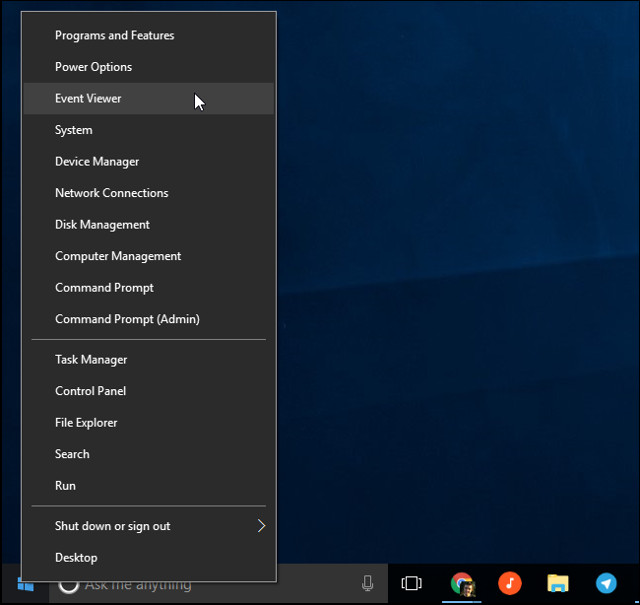Select Event Viewer from the menu
Screen dimensions: 640x605
(x=88, y=98)
